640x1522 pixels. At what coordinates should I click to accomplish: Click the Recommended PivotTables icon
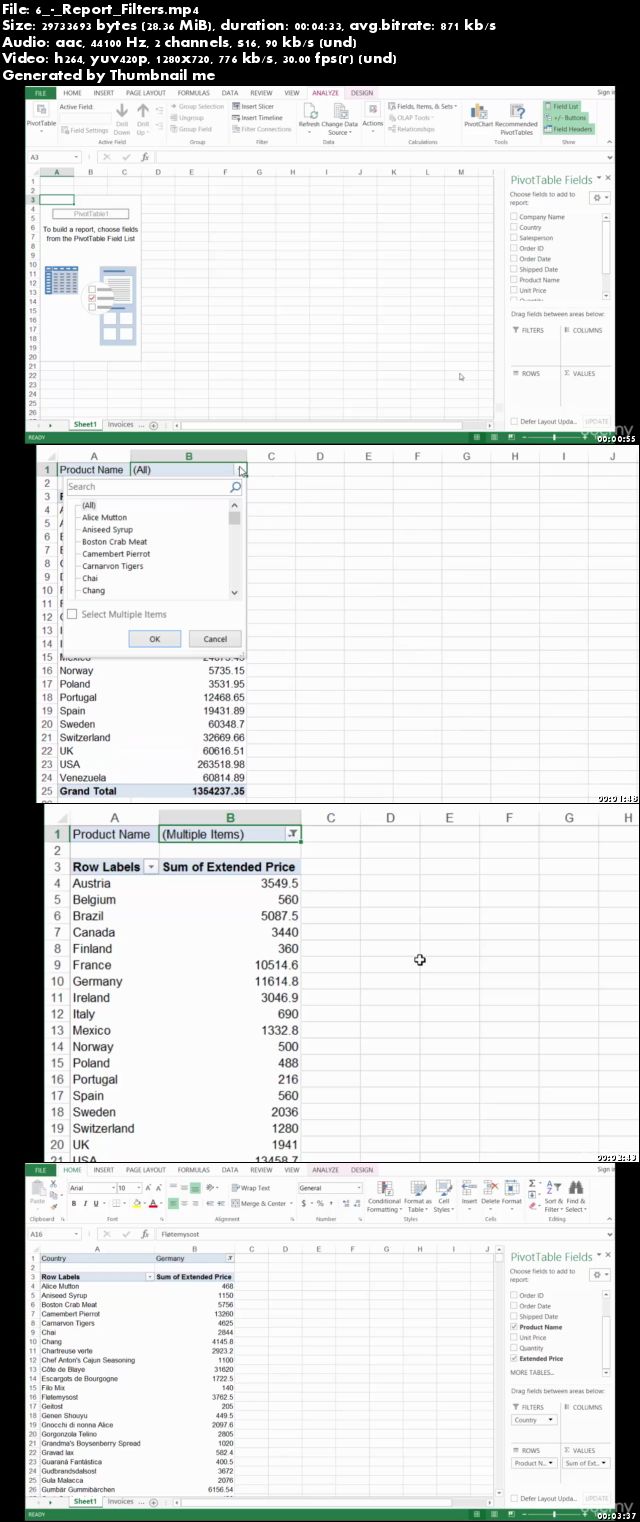(x=517, y=111)
